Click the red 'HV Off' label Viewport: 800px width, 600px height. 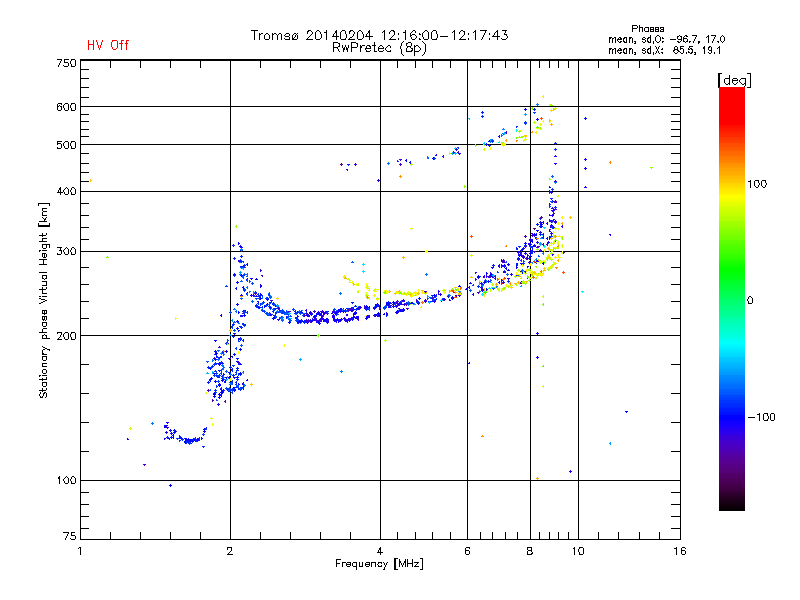[108, 45]
